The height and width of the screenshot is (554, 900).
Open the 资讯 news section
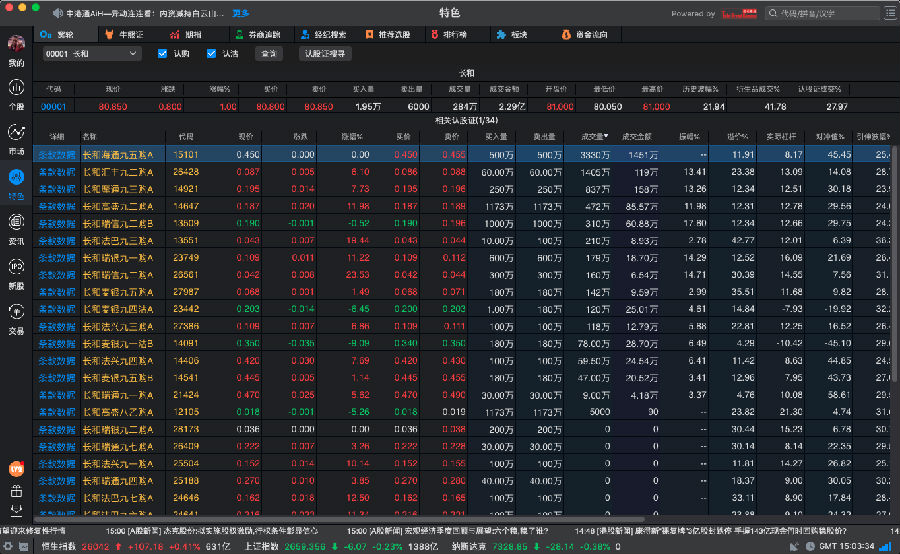coord(16,228)
